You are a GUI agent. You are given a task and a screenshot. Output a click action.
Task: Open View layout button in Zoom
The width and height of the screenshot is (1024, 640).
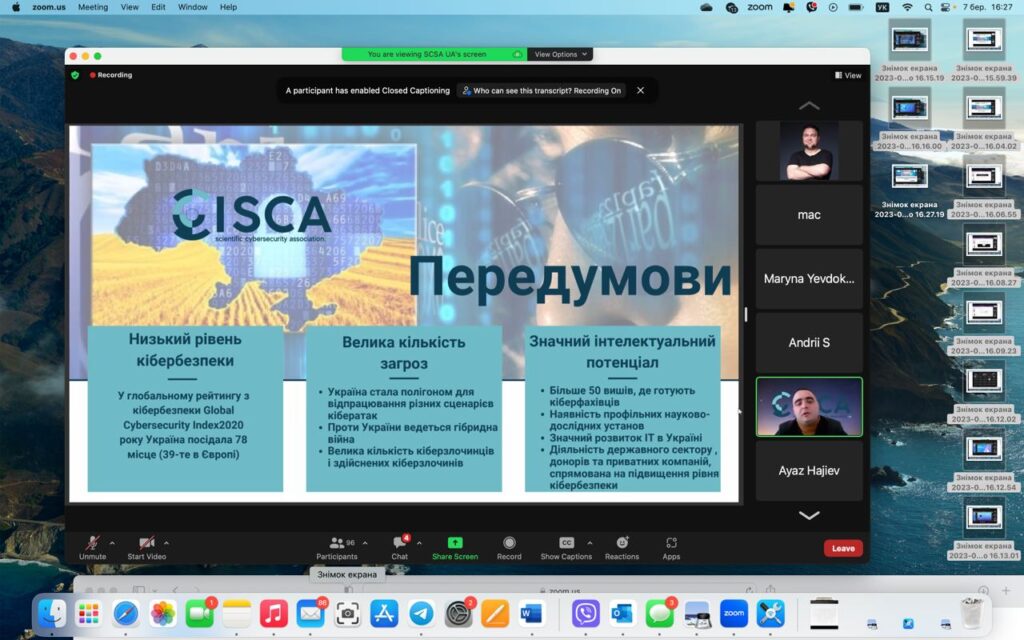click(848, 75)
